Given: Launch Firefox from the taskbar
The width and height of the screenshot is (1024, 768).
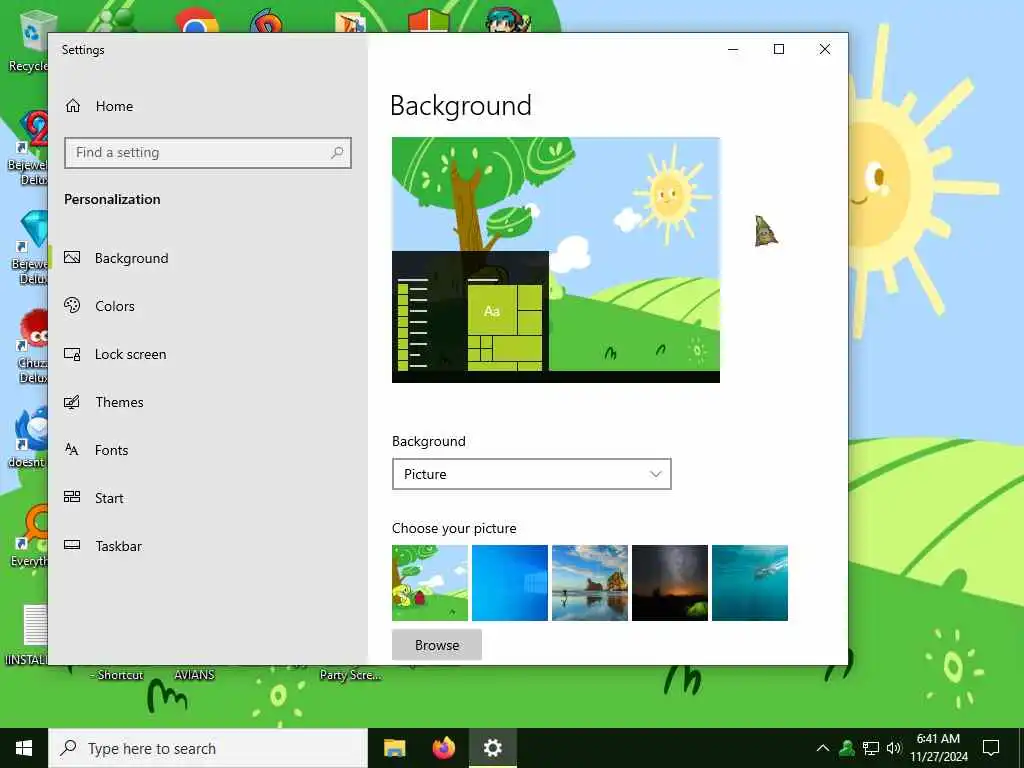Looking at the screenshot, I should pos(444,748).
